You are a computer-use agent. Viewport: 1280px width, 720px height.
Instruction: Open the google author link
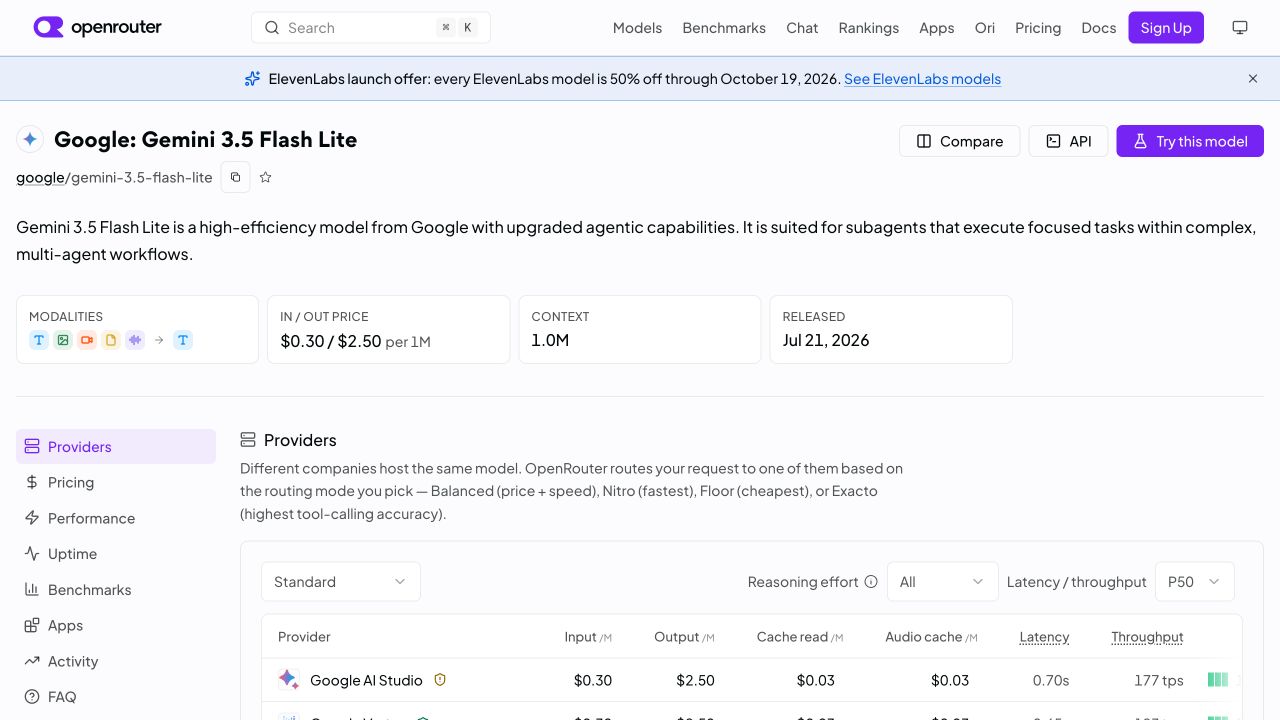tap(40, 177)
